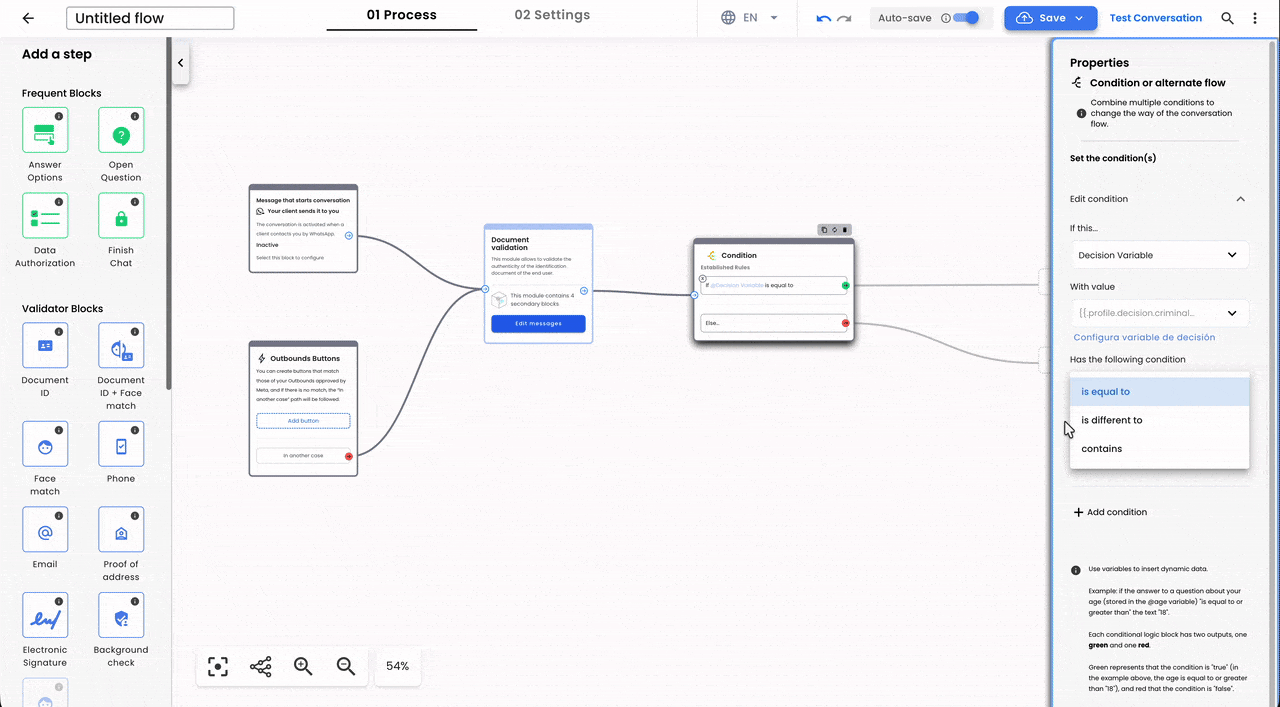The image size is (1280, 707).
Task: Switch to the 02 Settings tab
Action: point(552,15)
